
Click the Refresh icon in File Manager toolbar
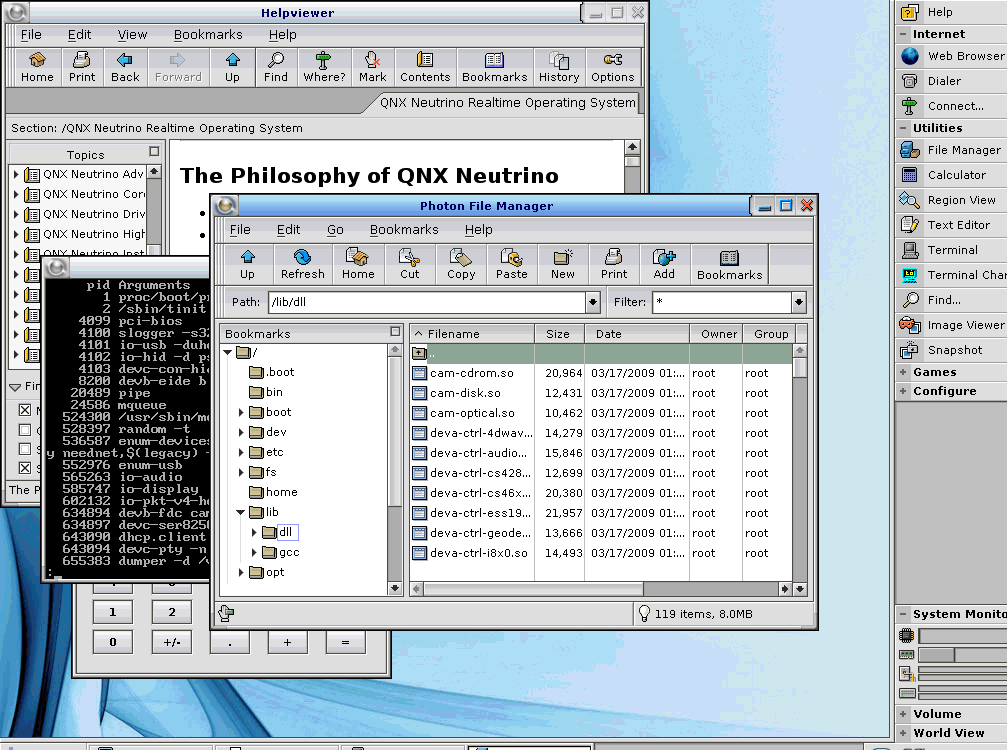[x=302, y=263]
